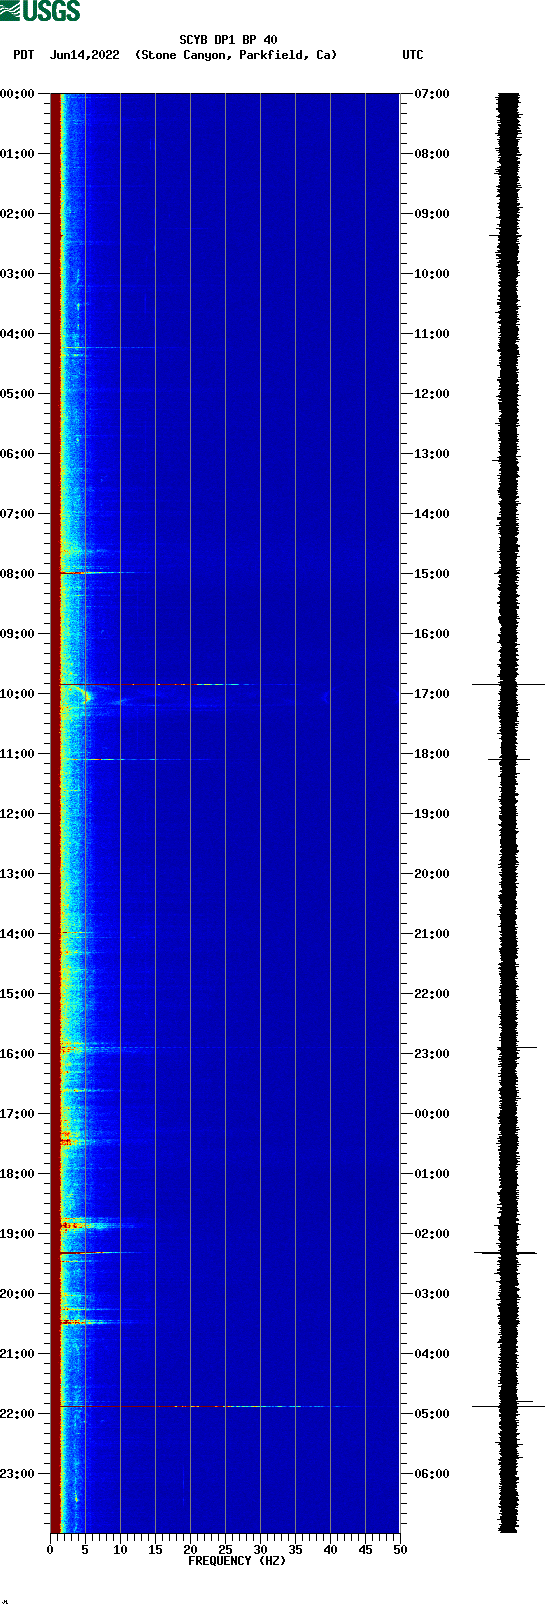The width and height of the screenshot is (552, 1613).
Task: Click UTC time label 20:00 on right axis
Action: point(432,874)
